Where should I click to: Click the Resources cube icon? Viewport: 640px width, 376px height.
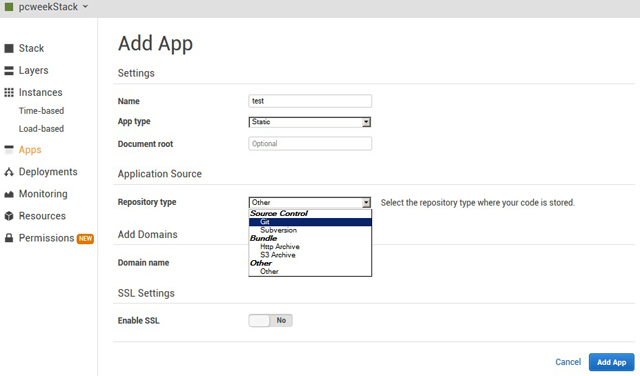click(x=9, y=216)
